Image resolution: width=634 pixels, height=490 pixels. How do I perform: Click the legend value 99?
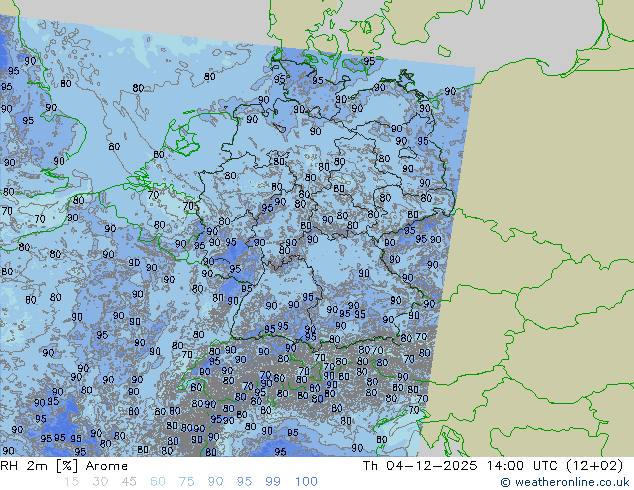(x=273, y=482)
